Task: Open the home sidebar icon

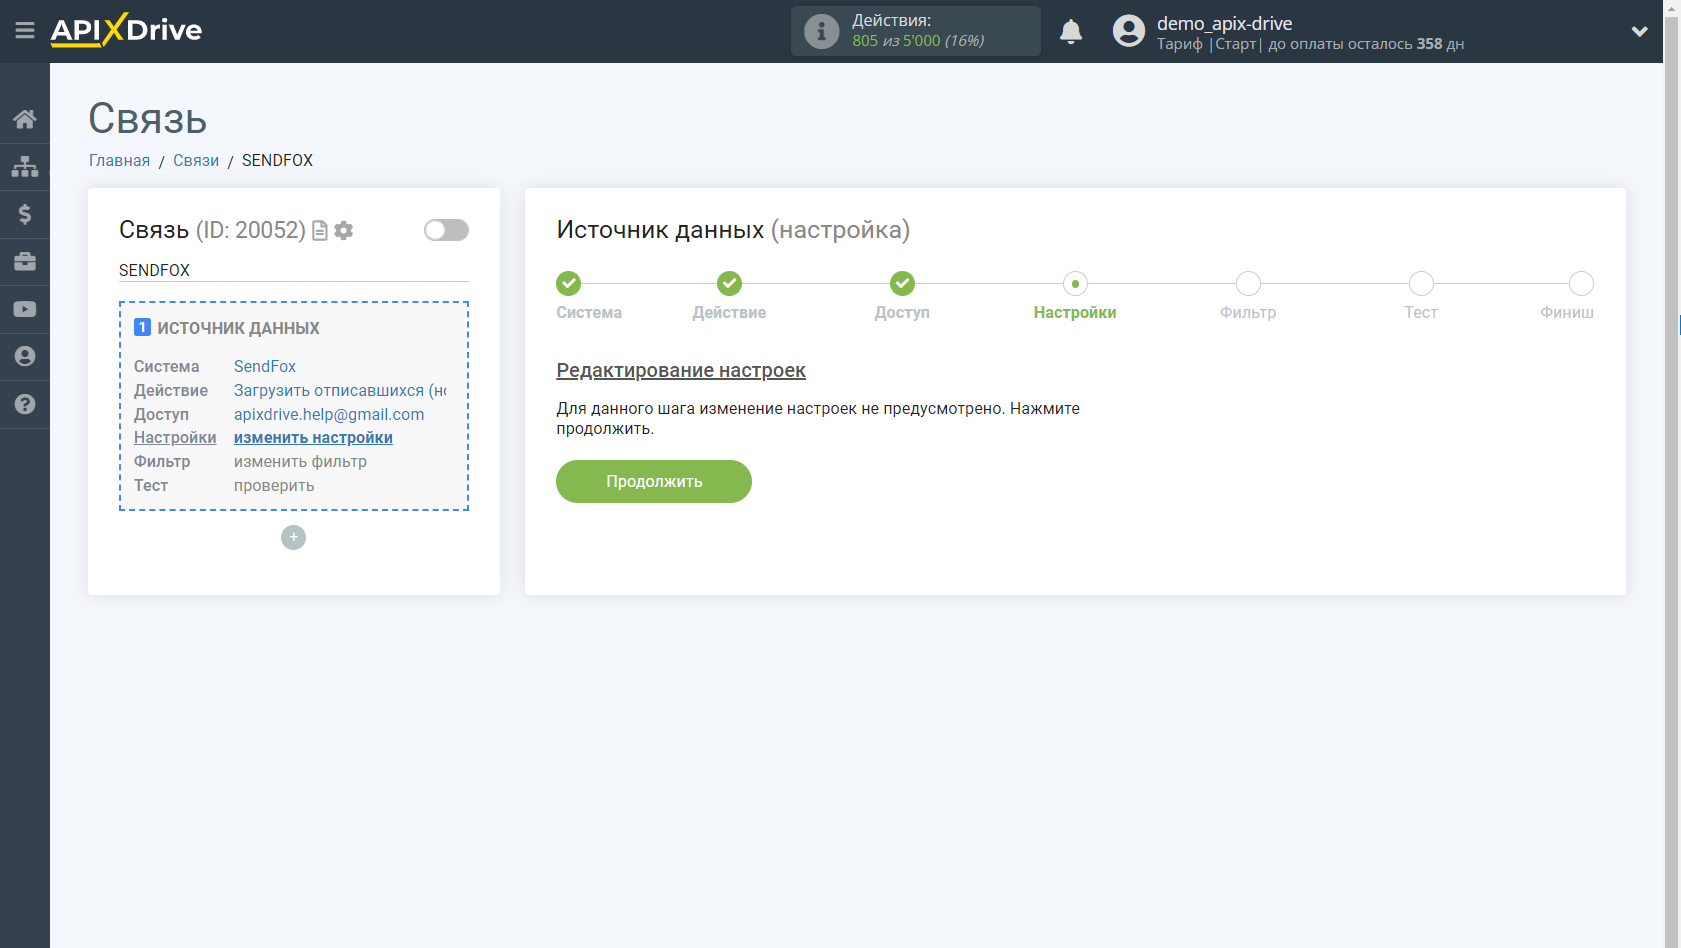Action: coord(25,119)
